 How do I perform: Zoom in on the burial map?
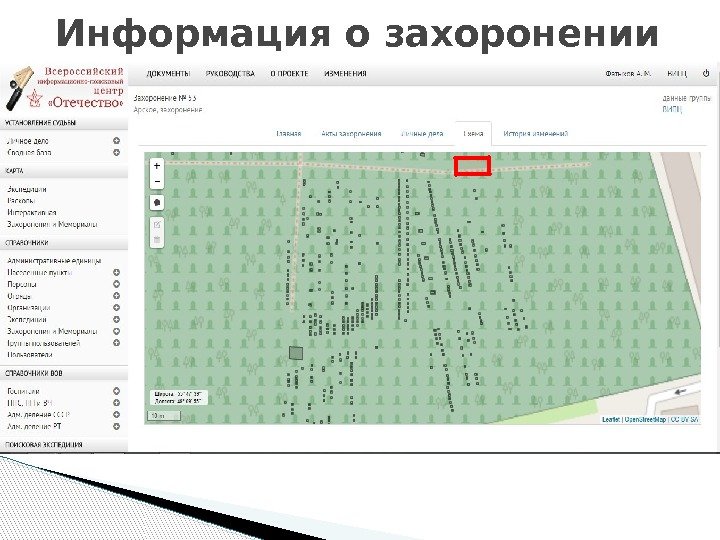[157, 166]
